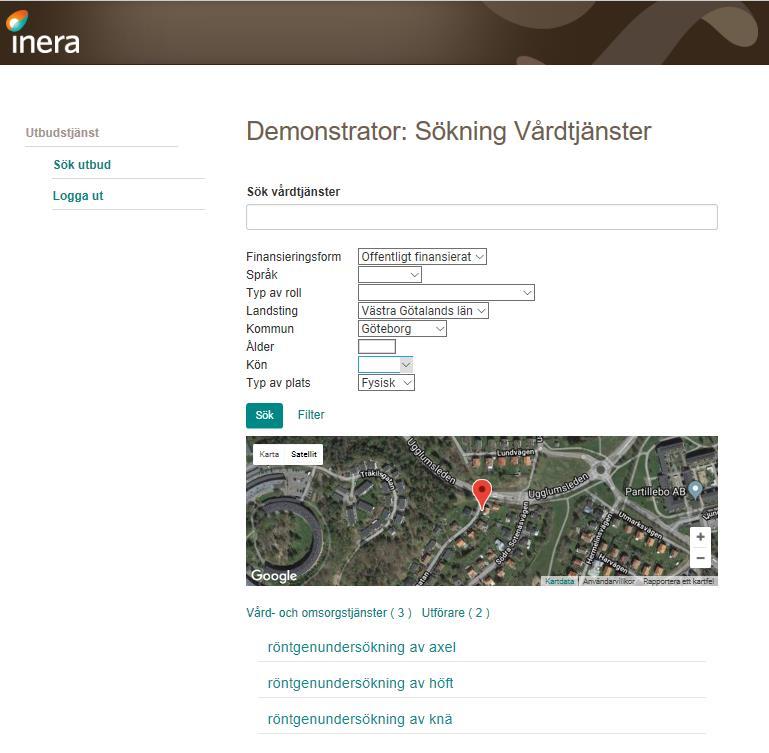
Task: Click Användarvillkor link on map
Action: pos(609,581)
